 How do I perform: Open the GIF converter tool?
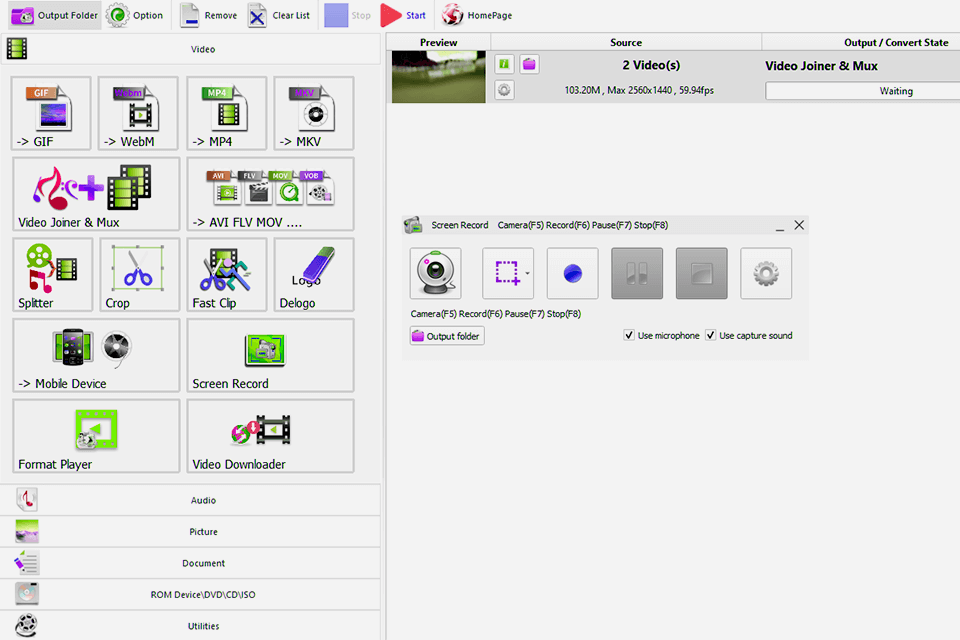(x=50, y=113)
